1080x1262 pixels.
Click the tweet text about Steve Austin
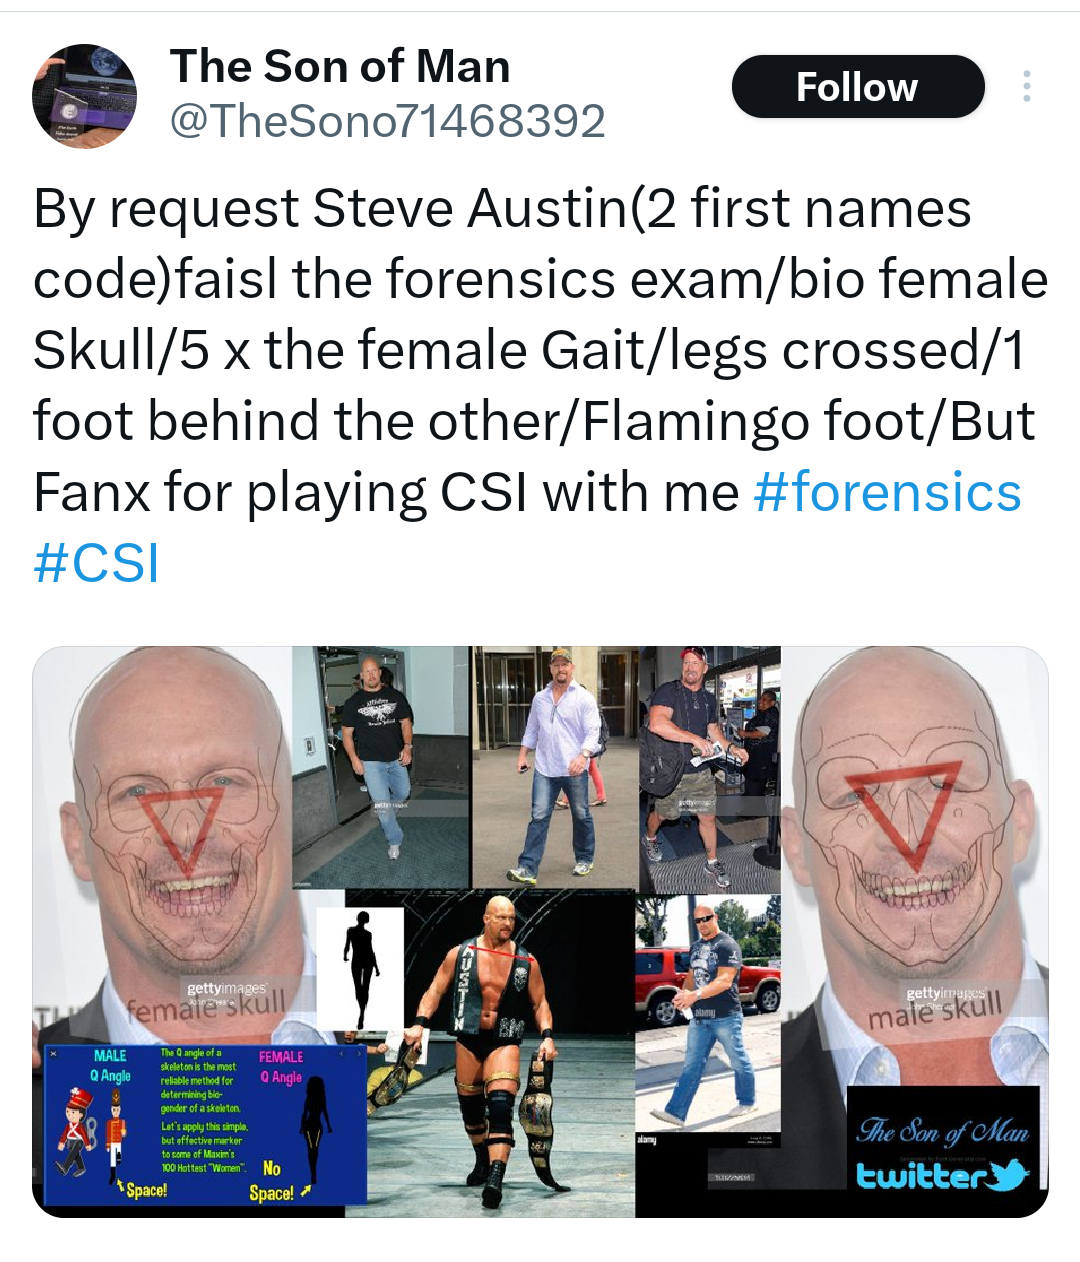coord(540,385)
